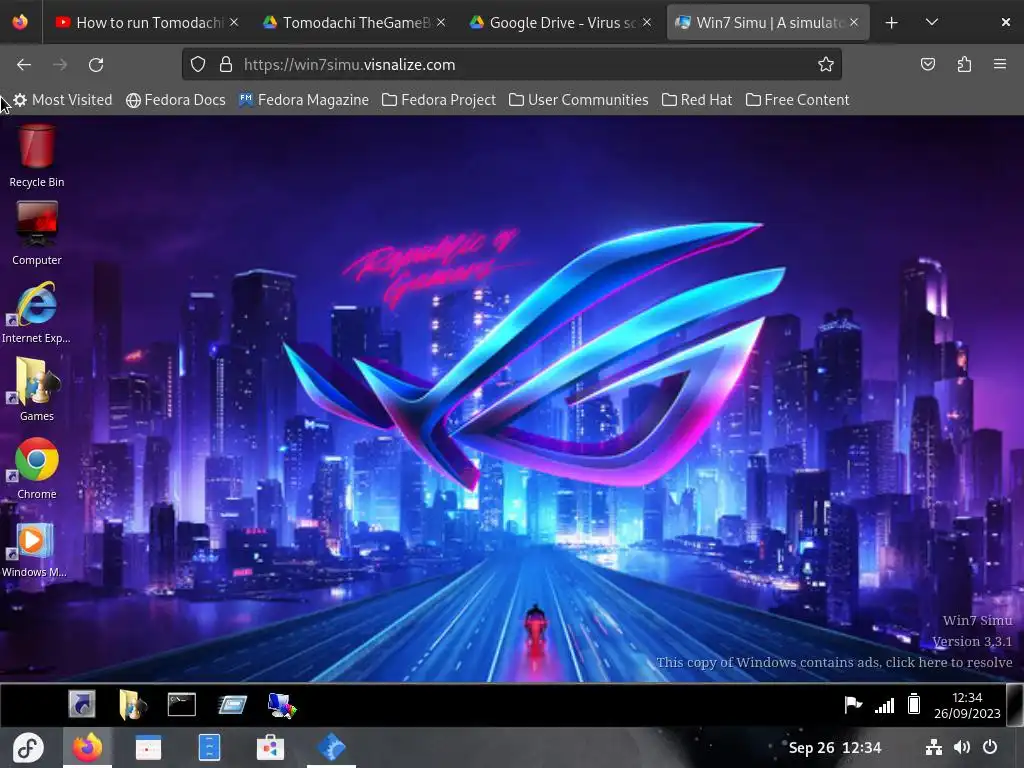Click the Firefox icon in Fedora panel
The image size is (1024, 768).
point(88,747)
